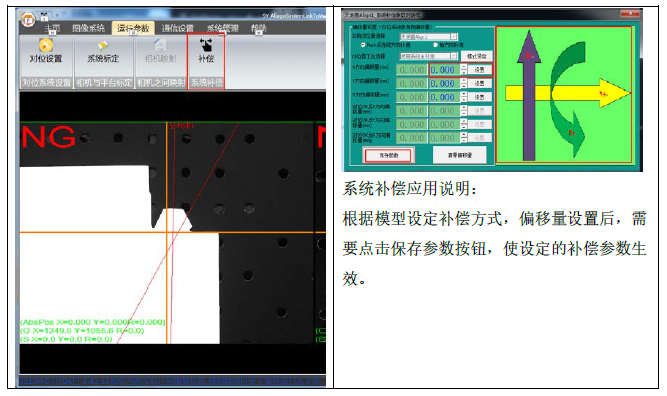Viewport: 667px width, 396px height.
Task: Click the zero offset reset button
Action: [x=459, y=155]
